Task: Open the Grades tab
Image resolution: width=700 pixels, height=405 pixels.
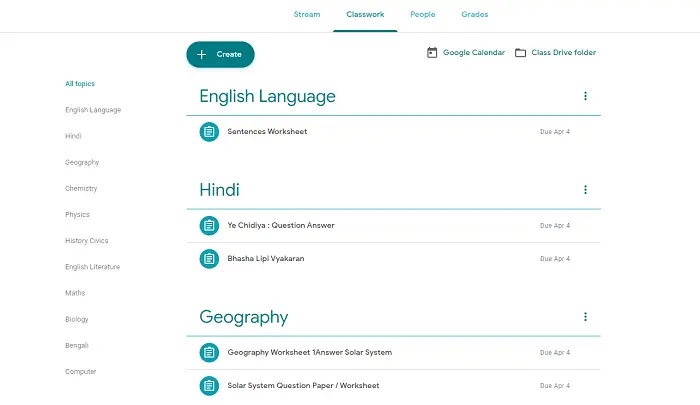Action: 475,14
